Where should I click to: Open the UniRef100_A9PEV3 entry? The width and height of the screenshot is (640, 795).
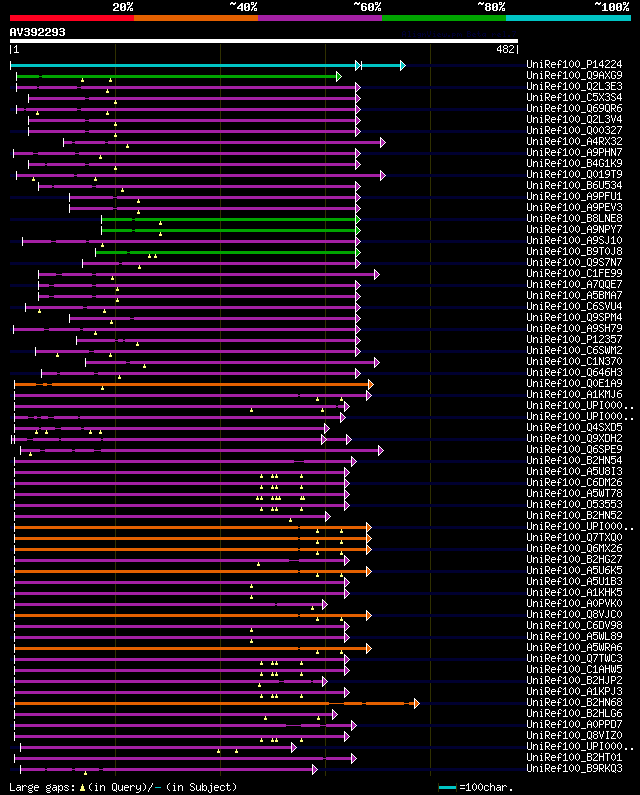pyautogui.click(x=574, y=207)
